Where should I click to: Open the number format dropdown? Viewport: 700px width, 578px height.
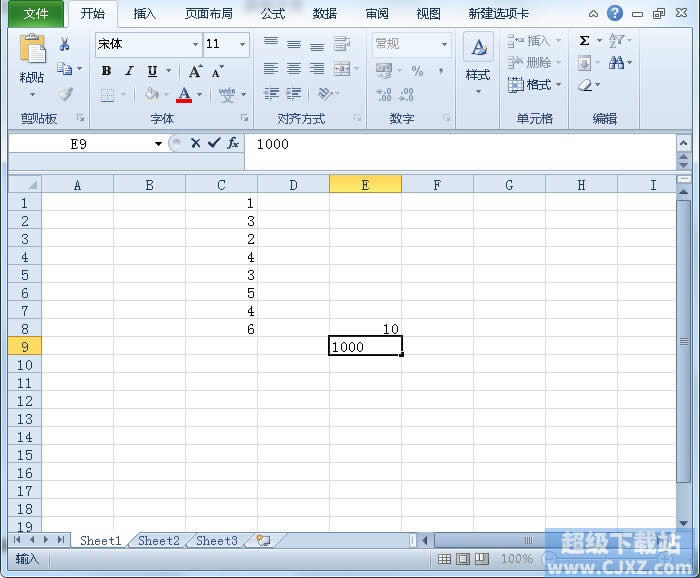(x=444, y=44)
